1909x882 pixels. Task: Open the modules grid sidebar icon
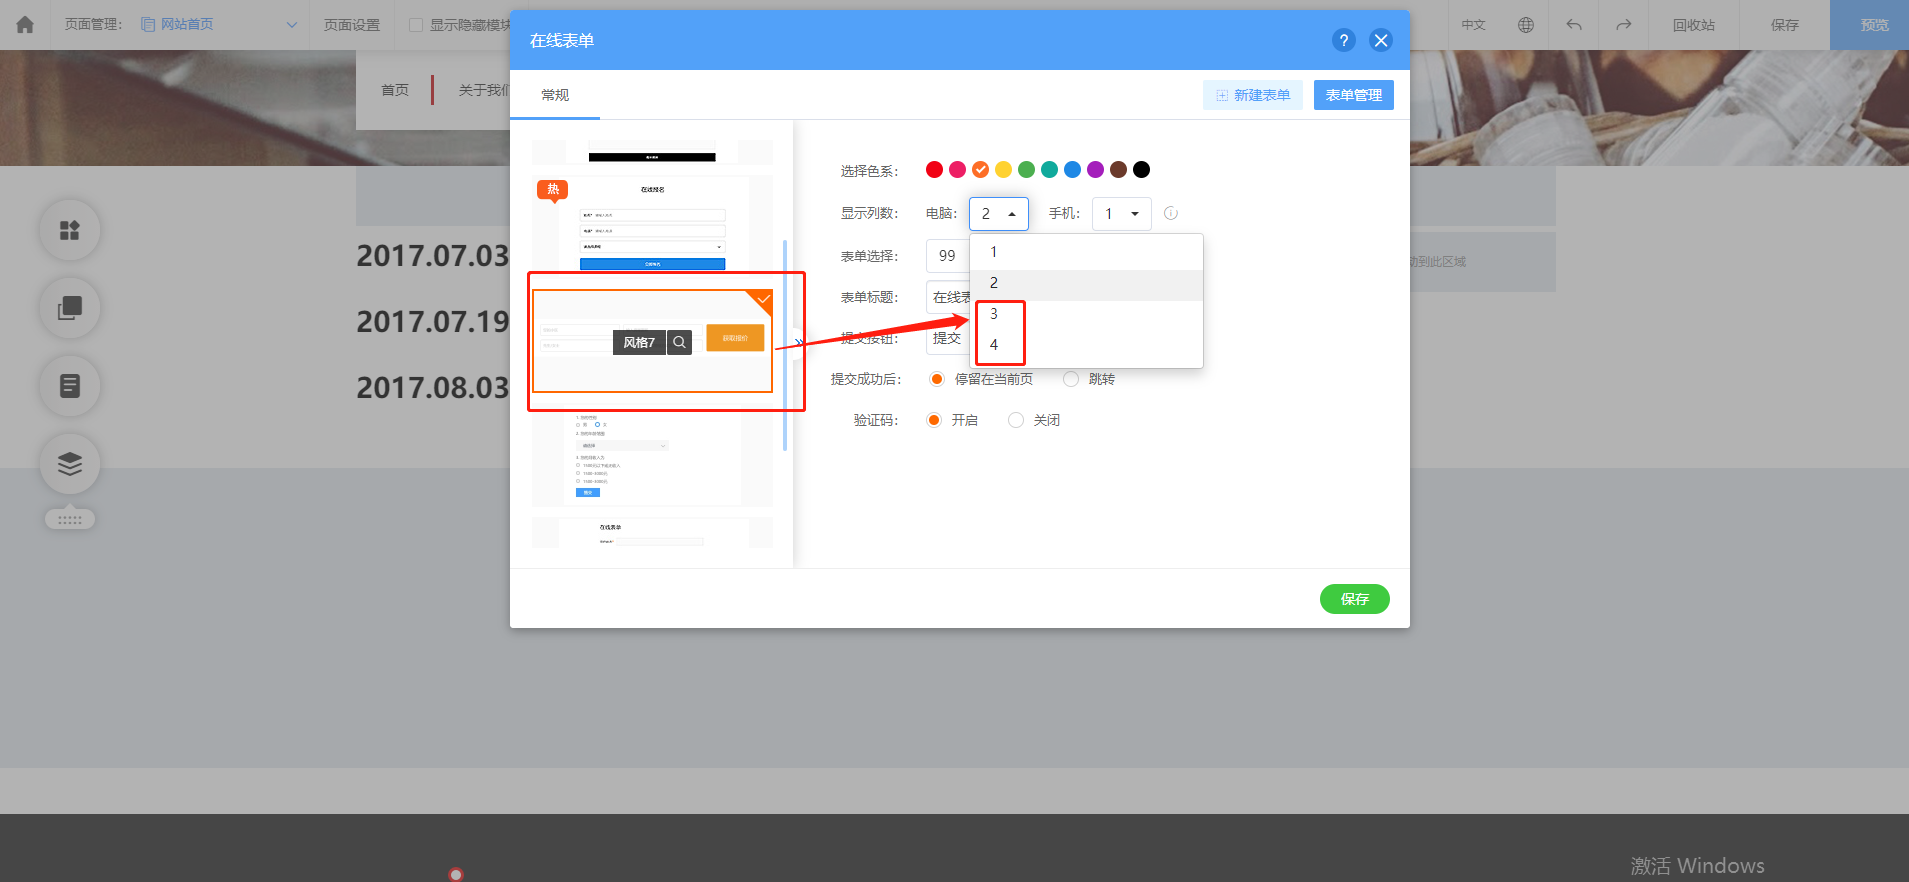70,230
